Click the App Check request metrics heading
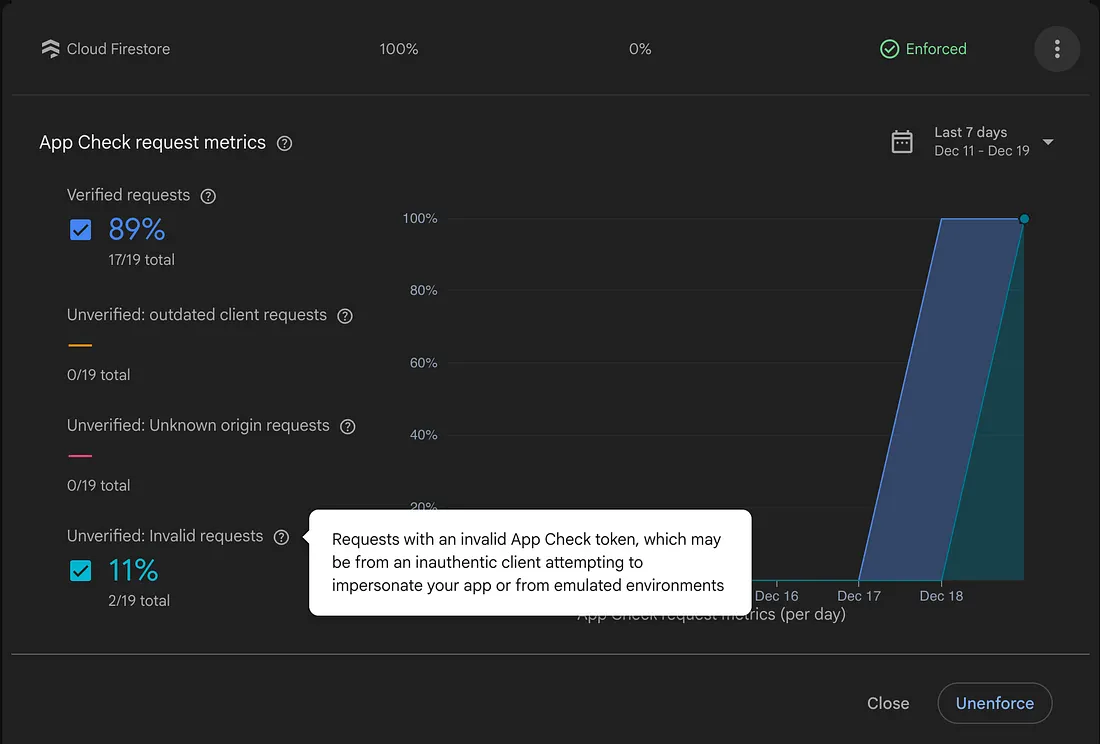 [152, 142]
